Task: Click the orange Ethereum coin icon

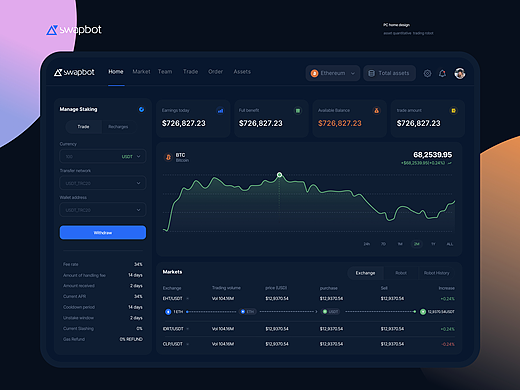Action: pos(314,73)
